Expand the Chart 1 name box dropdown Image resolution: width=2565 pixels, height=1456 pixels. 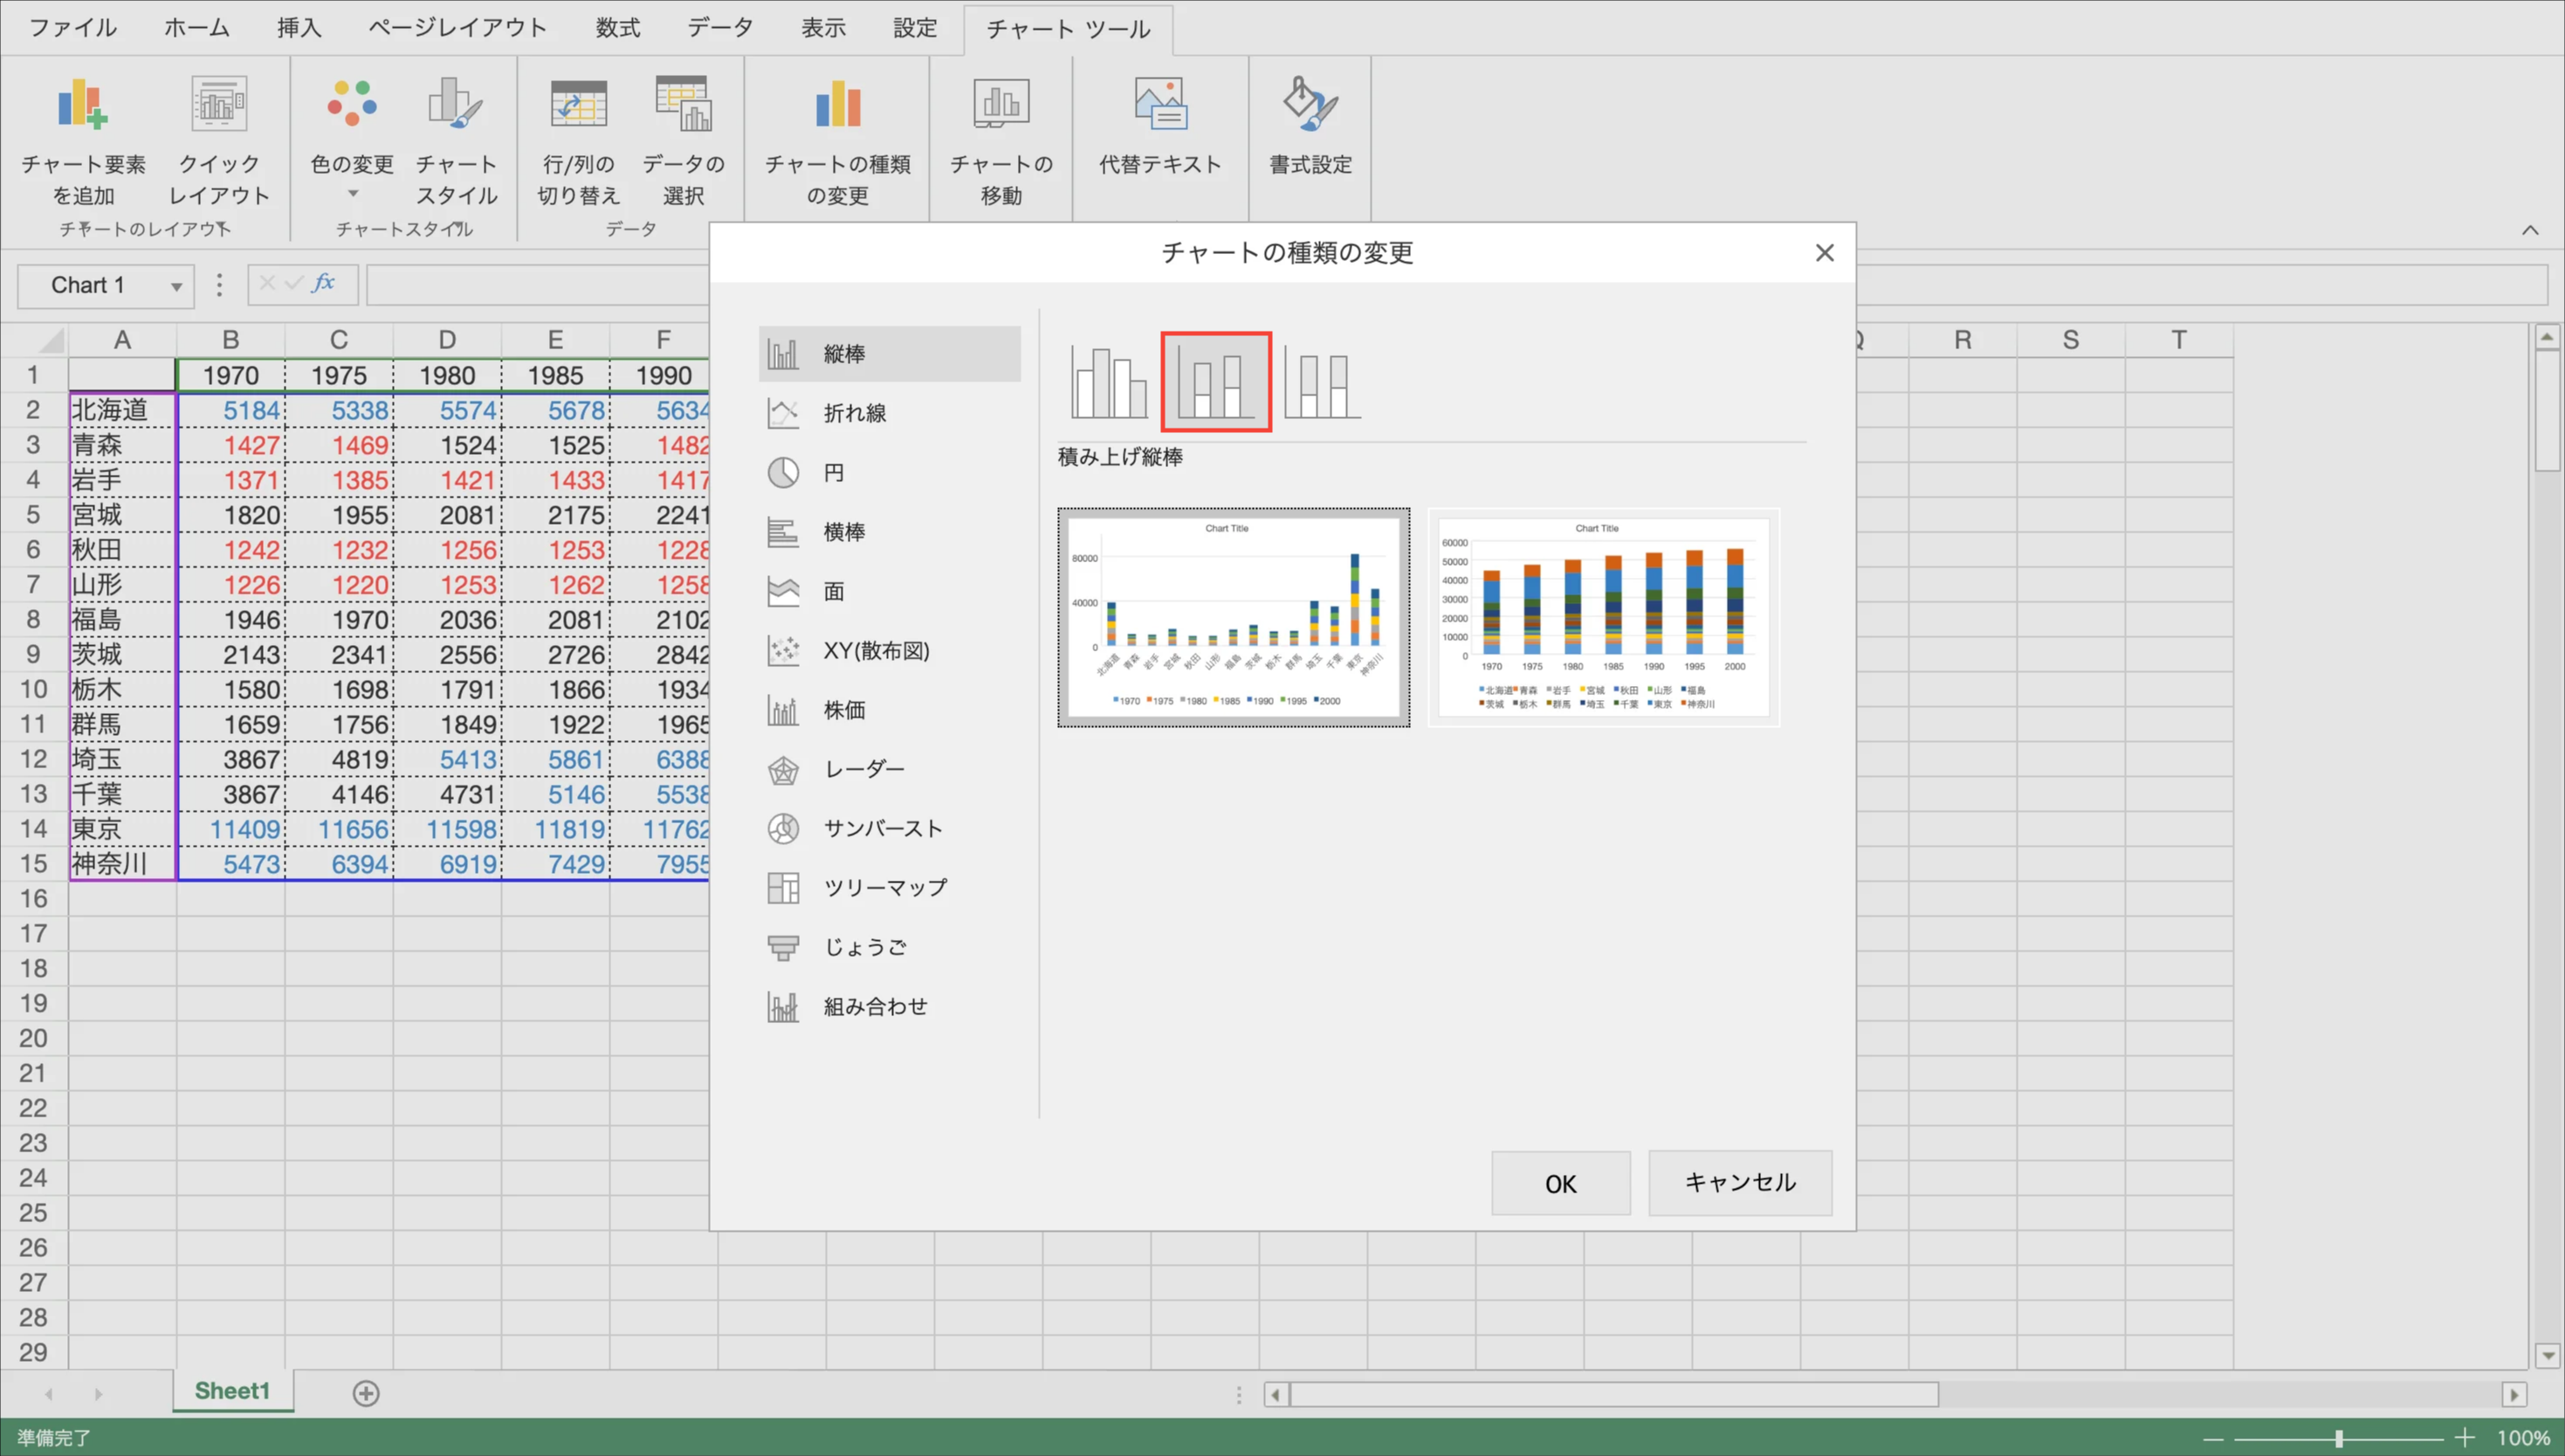point(176,287)
